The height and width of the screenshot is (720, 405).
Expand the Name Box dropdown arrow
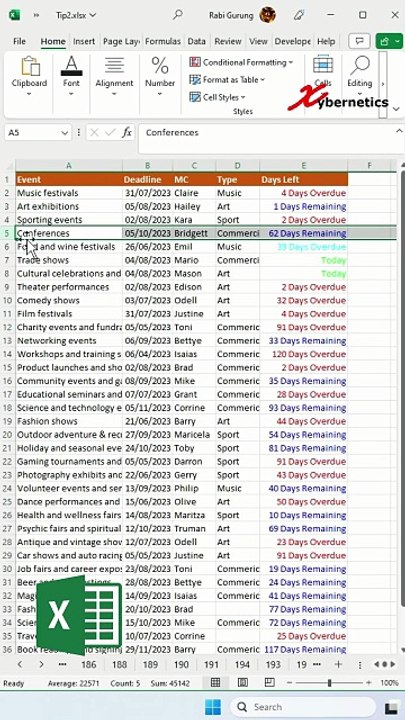(x=64, y=133)
